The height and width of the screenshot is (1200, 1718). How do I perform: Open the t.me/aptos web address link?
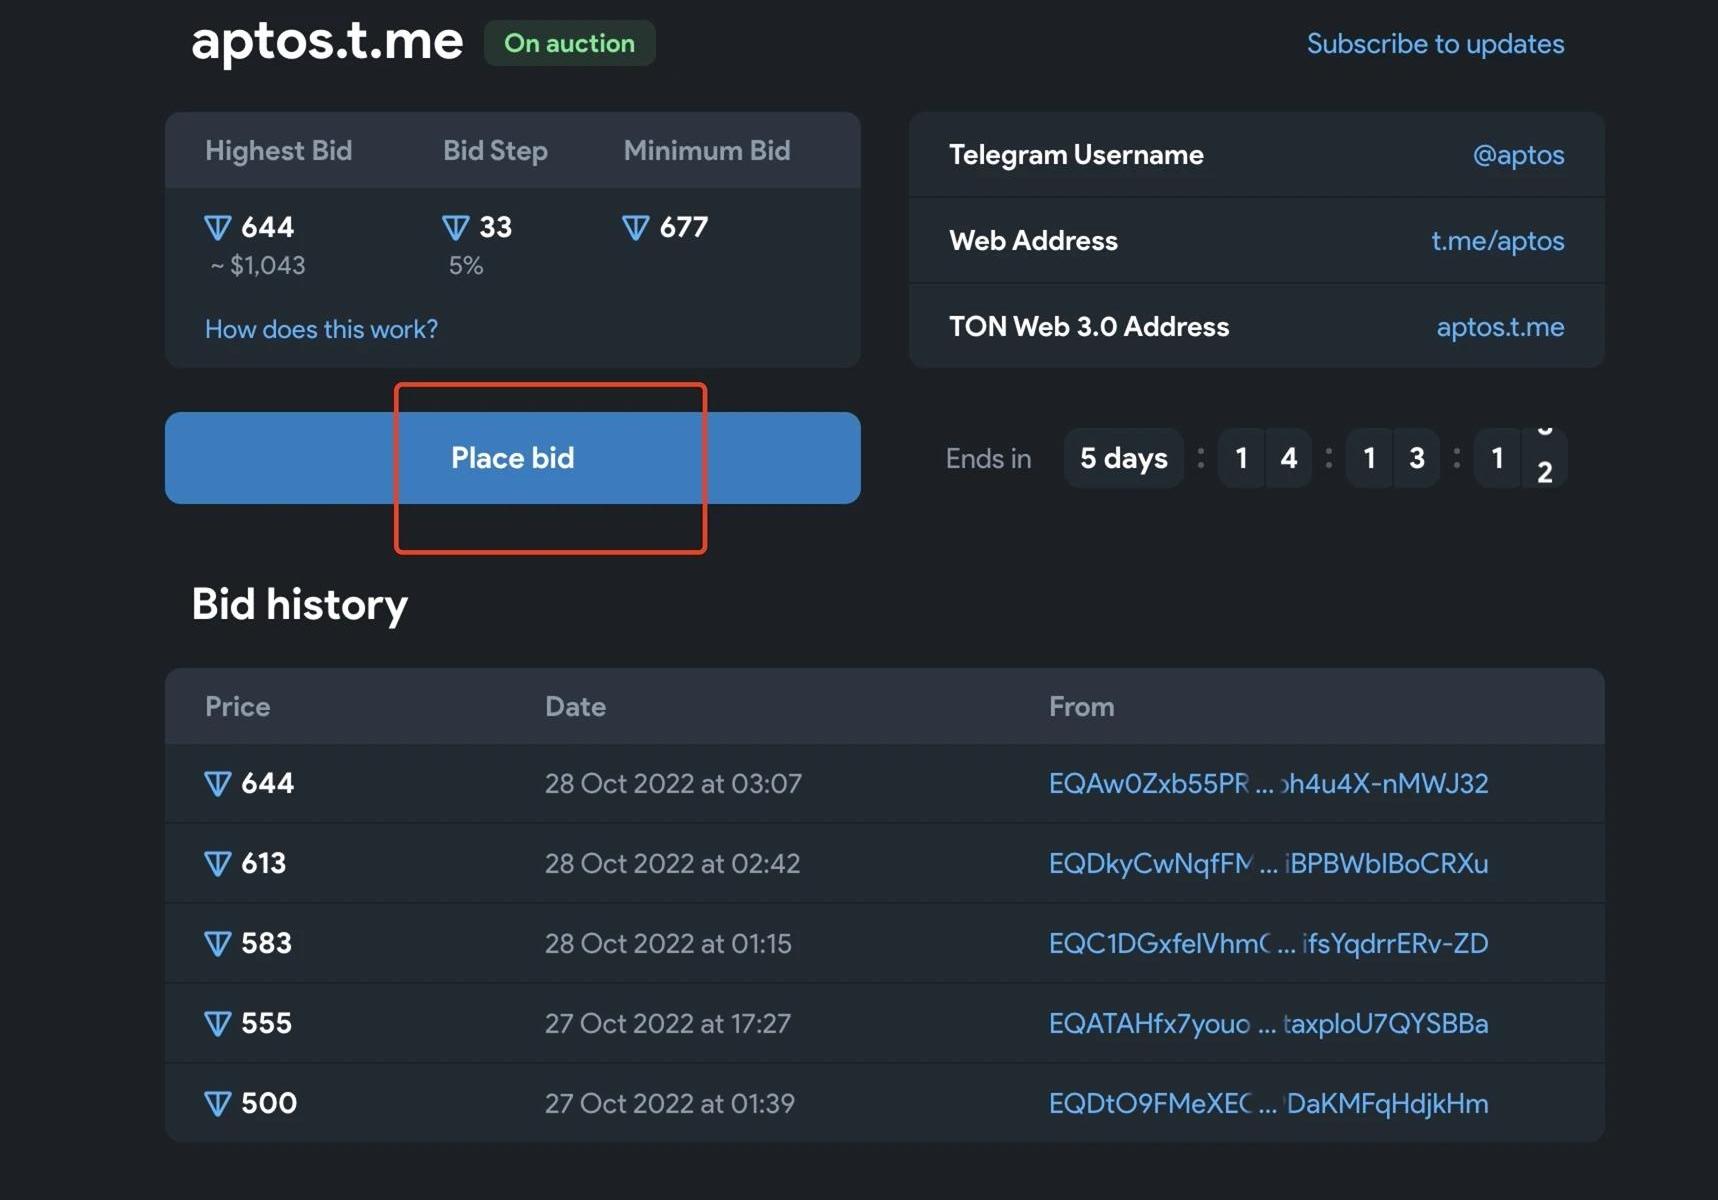point(1497,241)
